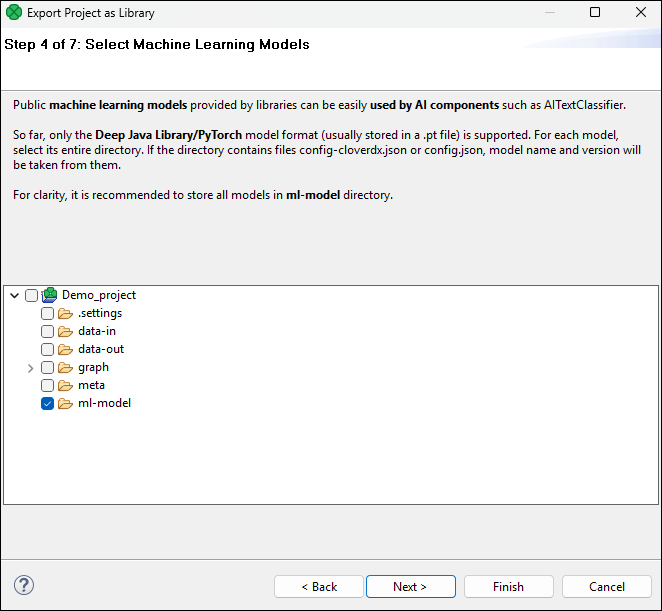The width and height of the screenshot is (662, 611).
Task: Check the graph folder checkbox
Action: (47, 368)
